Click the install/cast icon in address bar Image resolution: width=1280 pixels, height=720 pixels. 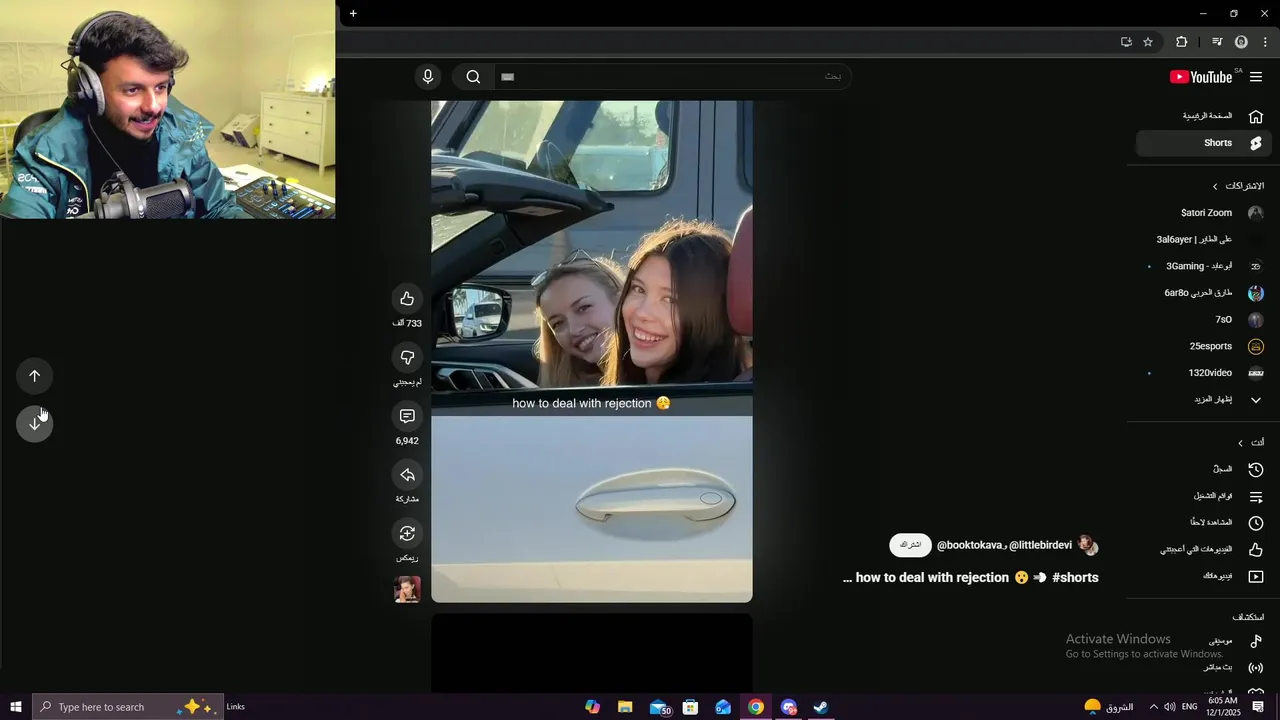[x=1126, y=42]
